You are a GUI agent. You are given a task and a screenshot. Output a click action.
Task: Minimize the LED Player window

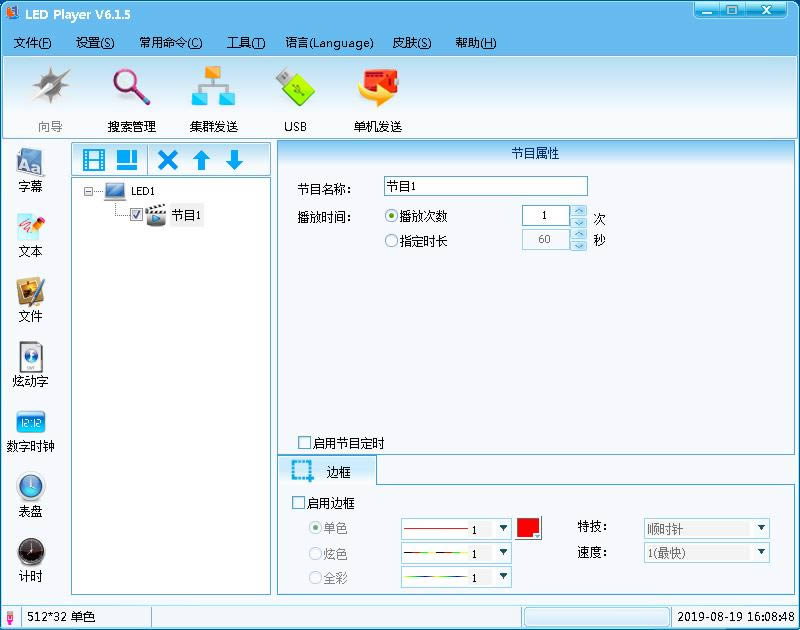click(707, 10)
